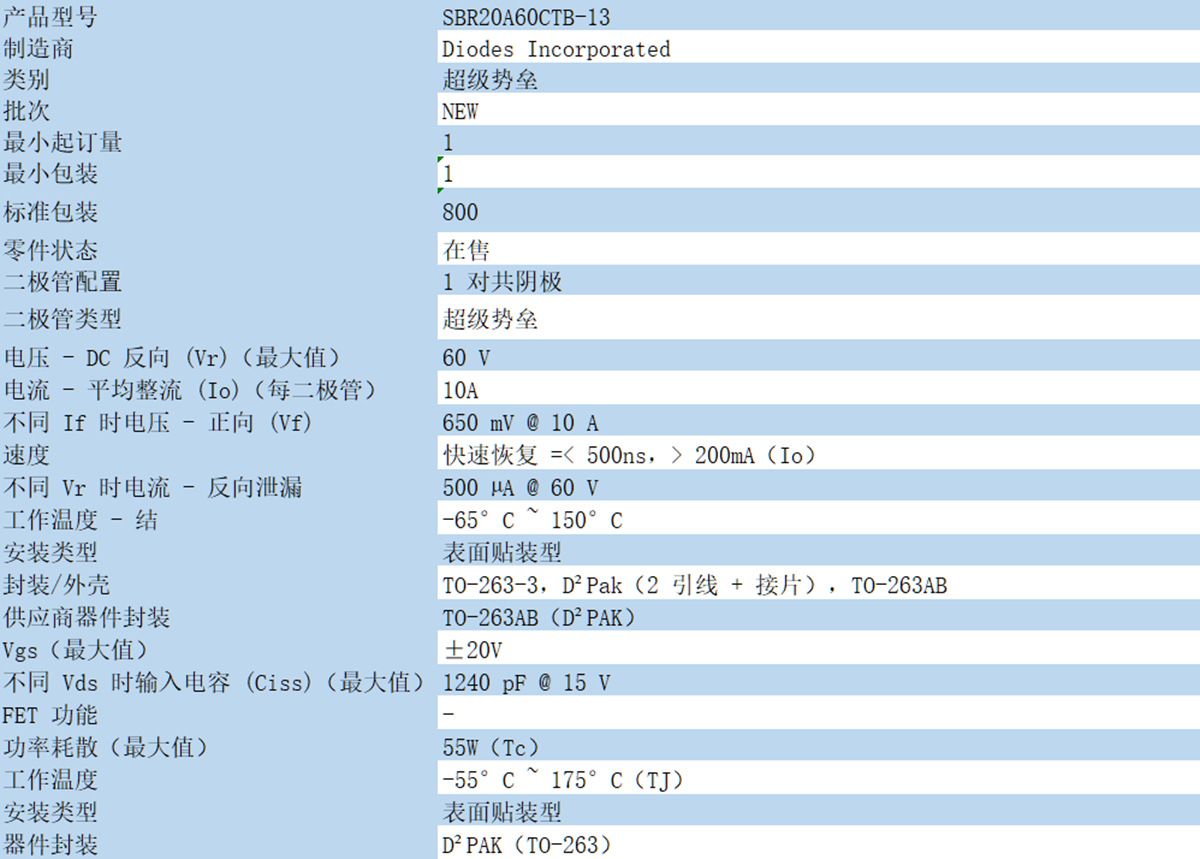This screenshot has width=1200, height=859.
Task: Select the 500 μA @ 60 V cell
Action: (520, 488)
